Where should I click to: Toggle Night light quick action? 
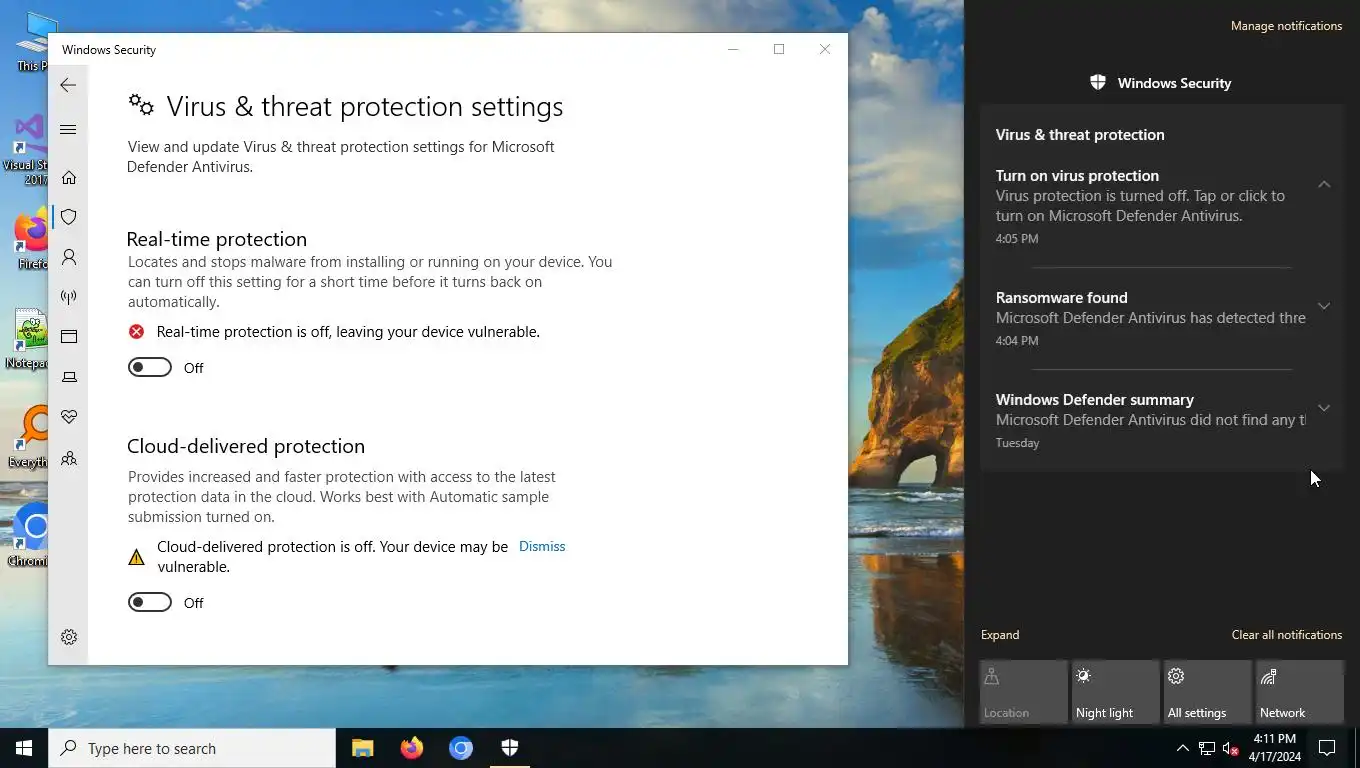click(1116, 692)
